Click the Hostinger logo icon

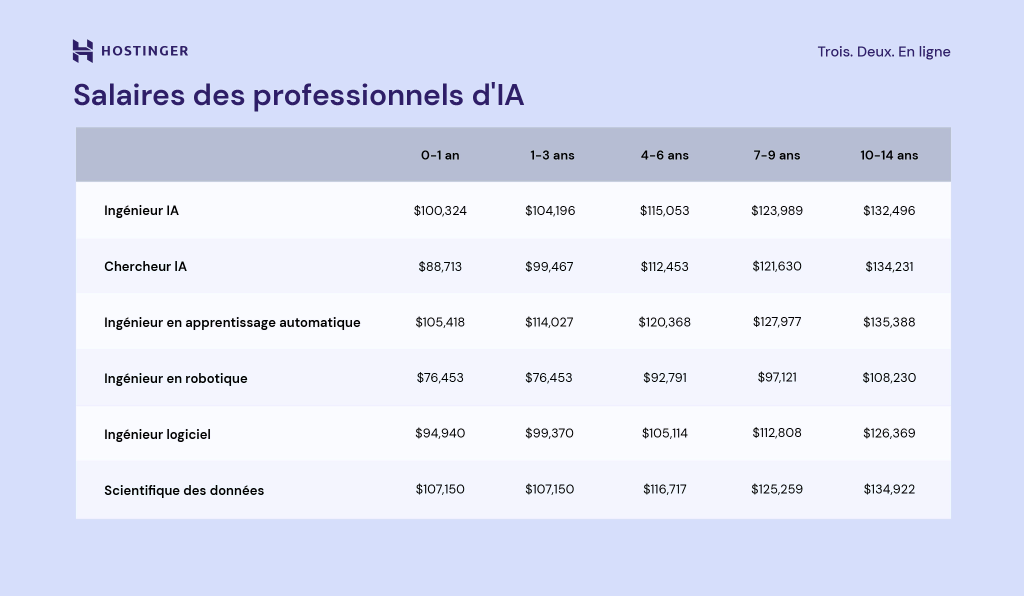[83, 51]
